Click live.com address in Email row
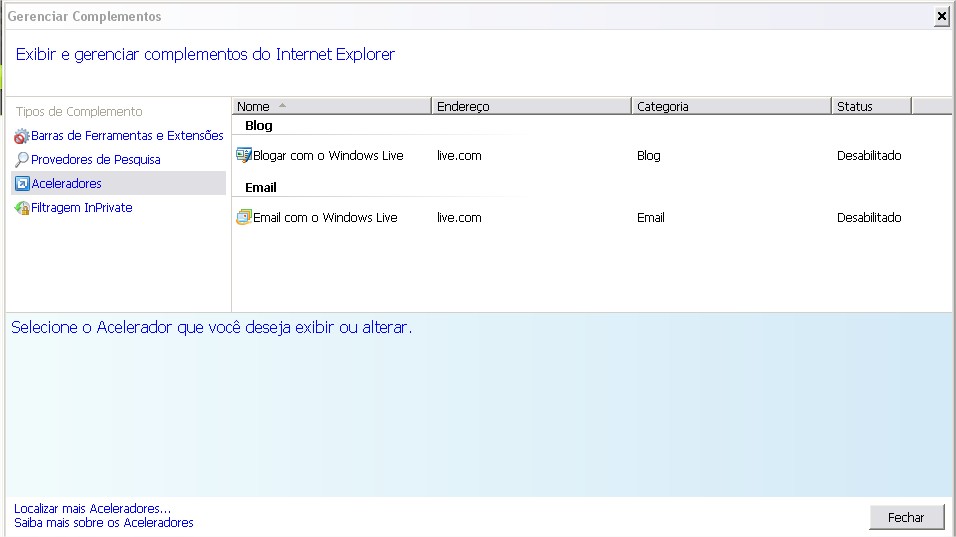956x537 pixels. tap(459, 218)
